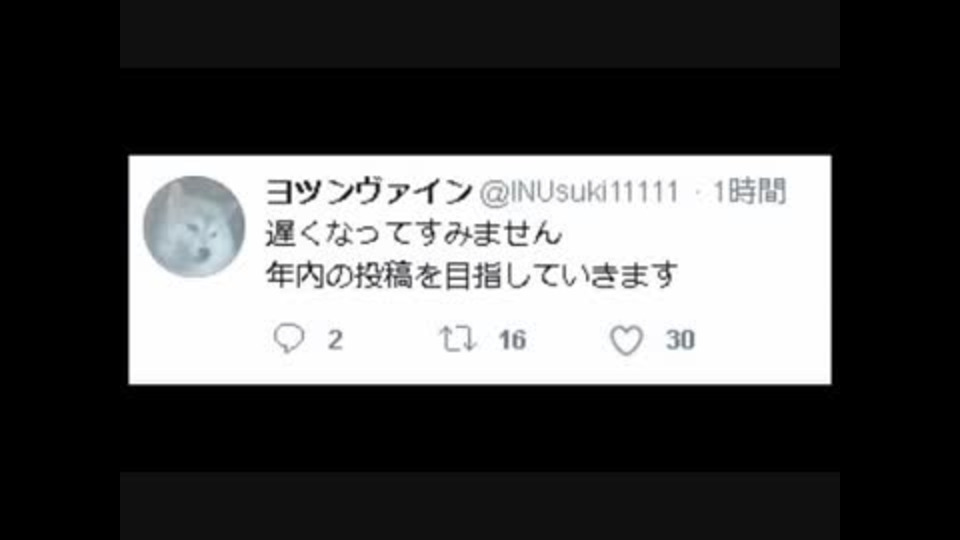Click the dark gray bar below the tweet
Image resolution: width=960 pixels, height=540 pixels.
pyautogui.click(x=479, y=506)
